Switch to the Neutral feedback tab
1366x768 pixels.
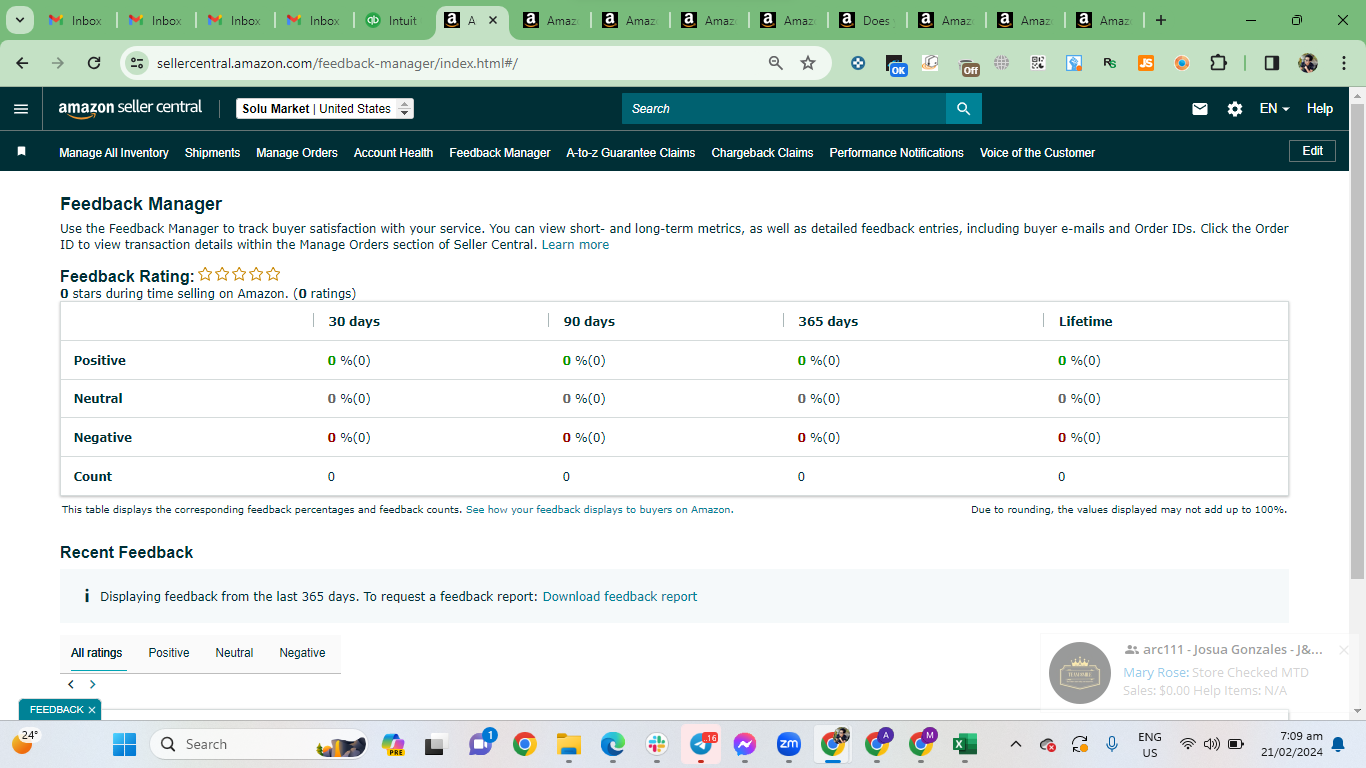234,653
